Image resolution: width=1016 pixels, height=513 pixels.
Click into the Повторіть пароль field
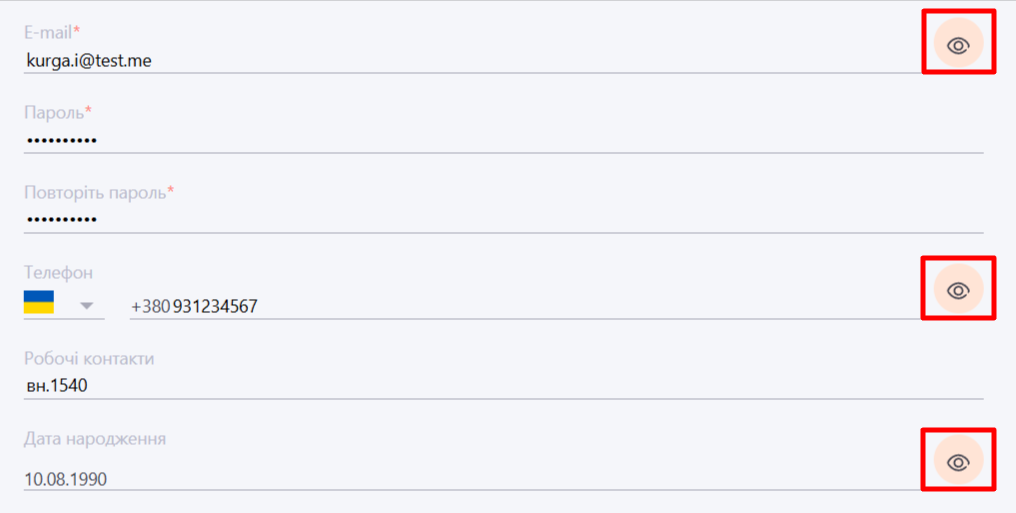pyautogui.click(x=503, y=220)
